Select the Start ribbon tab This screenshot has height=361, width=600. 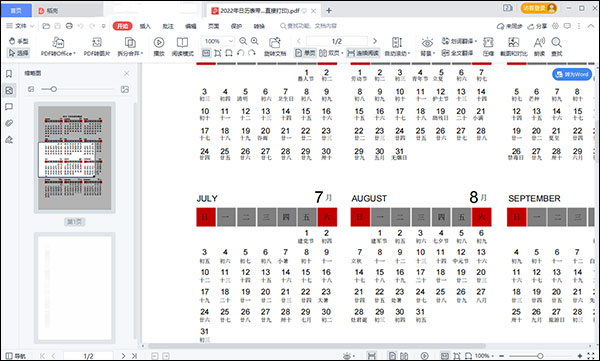(x=122, y=26)
